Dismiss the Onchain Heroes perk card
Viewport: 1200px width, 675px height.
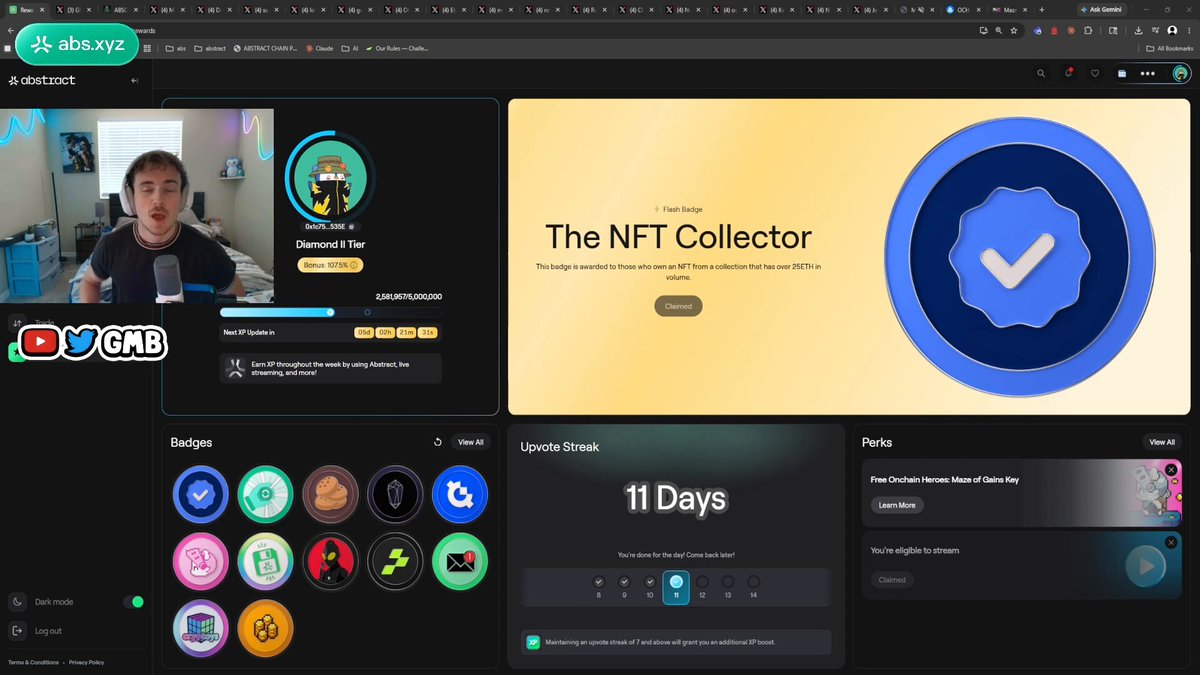tap(1171, 469)
